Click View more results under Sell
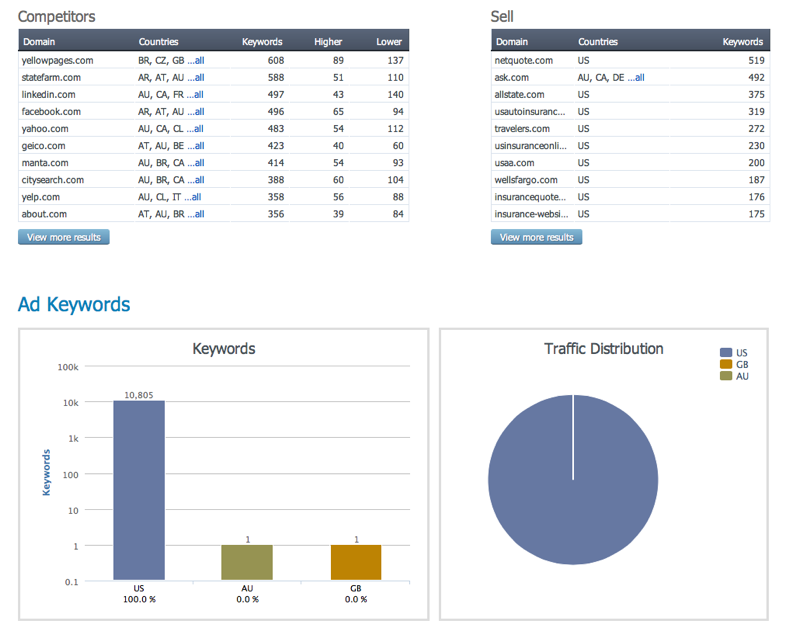This screenshot has height=635, width=800. 536,237
